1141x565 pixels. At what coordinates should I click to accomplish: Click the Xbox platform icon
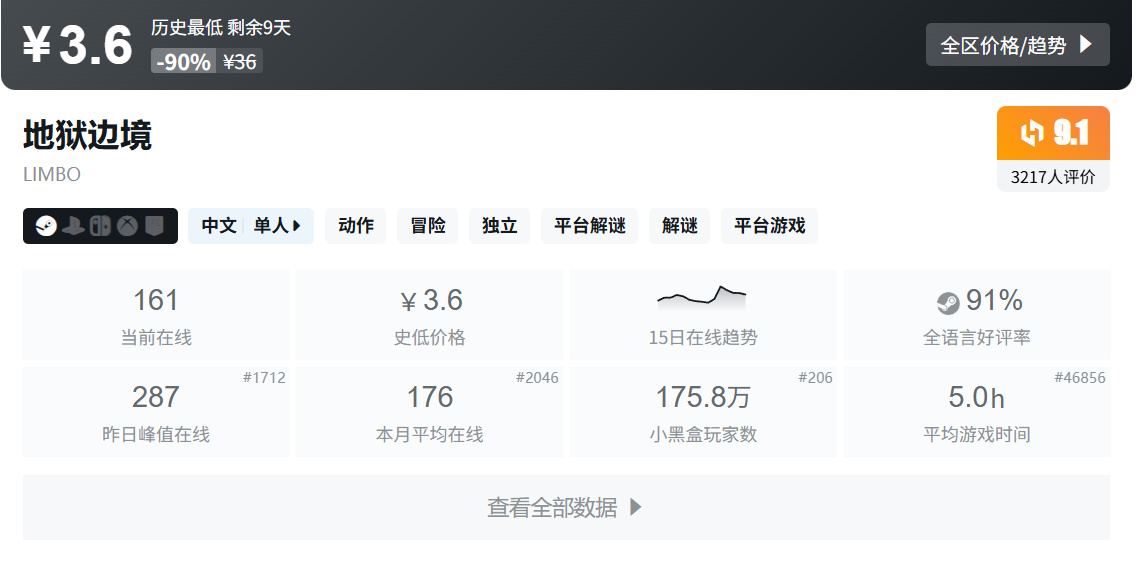[x=128, y=226]
